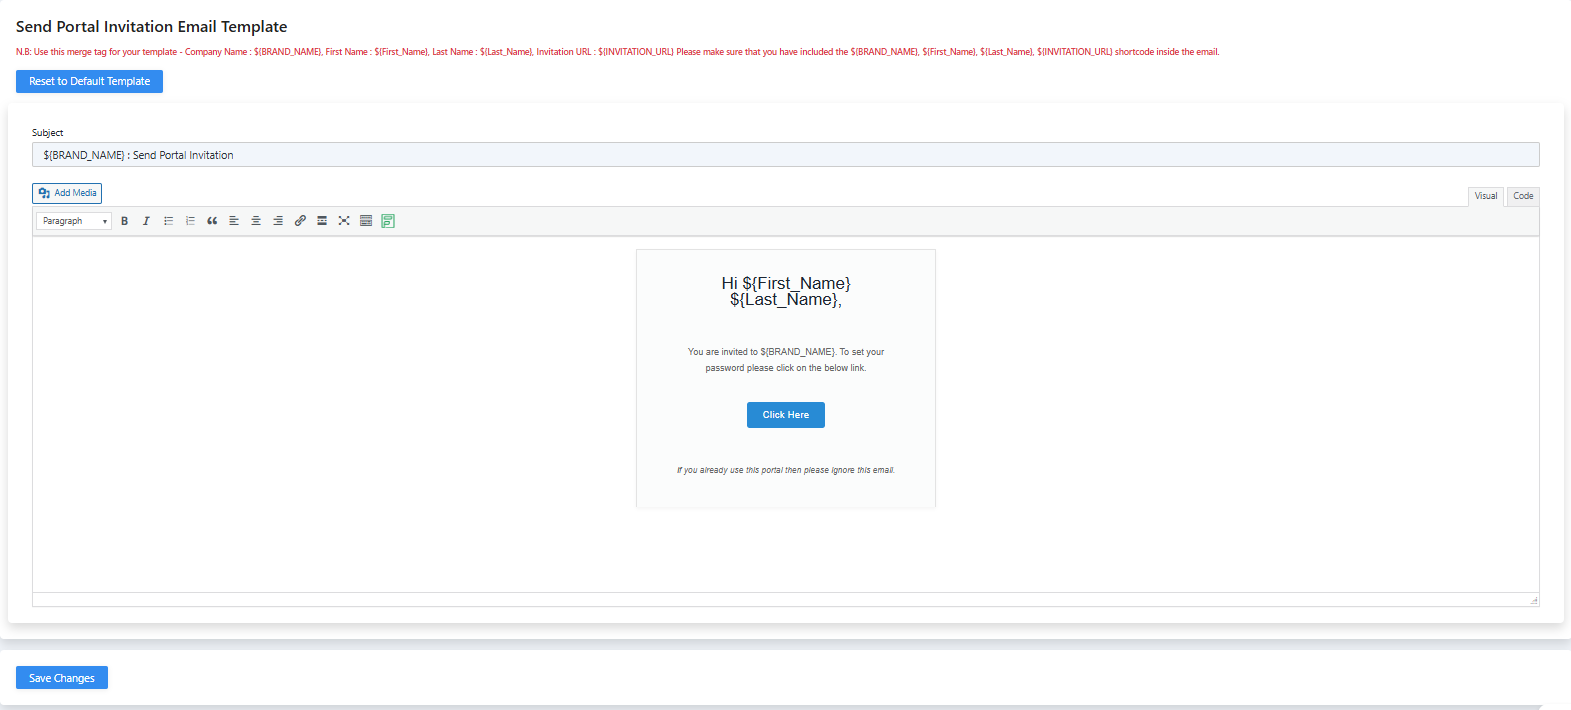Open the Paragraph format dropdown

coord(74,221)
